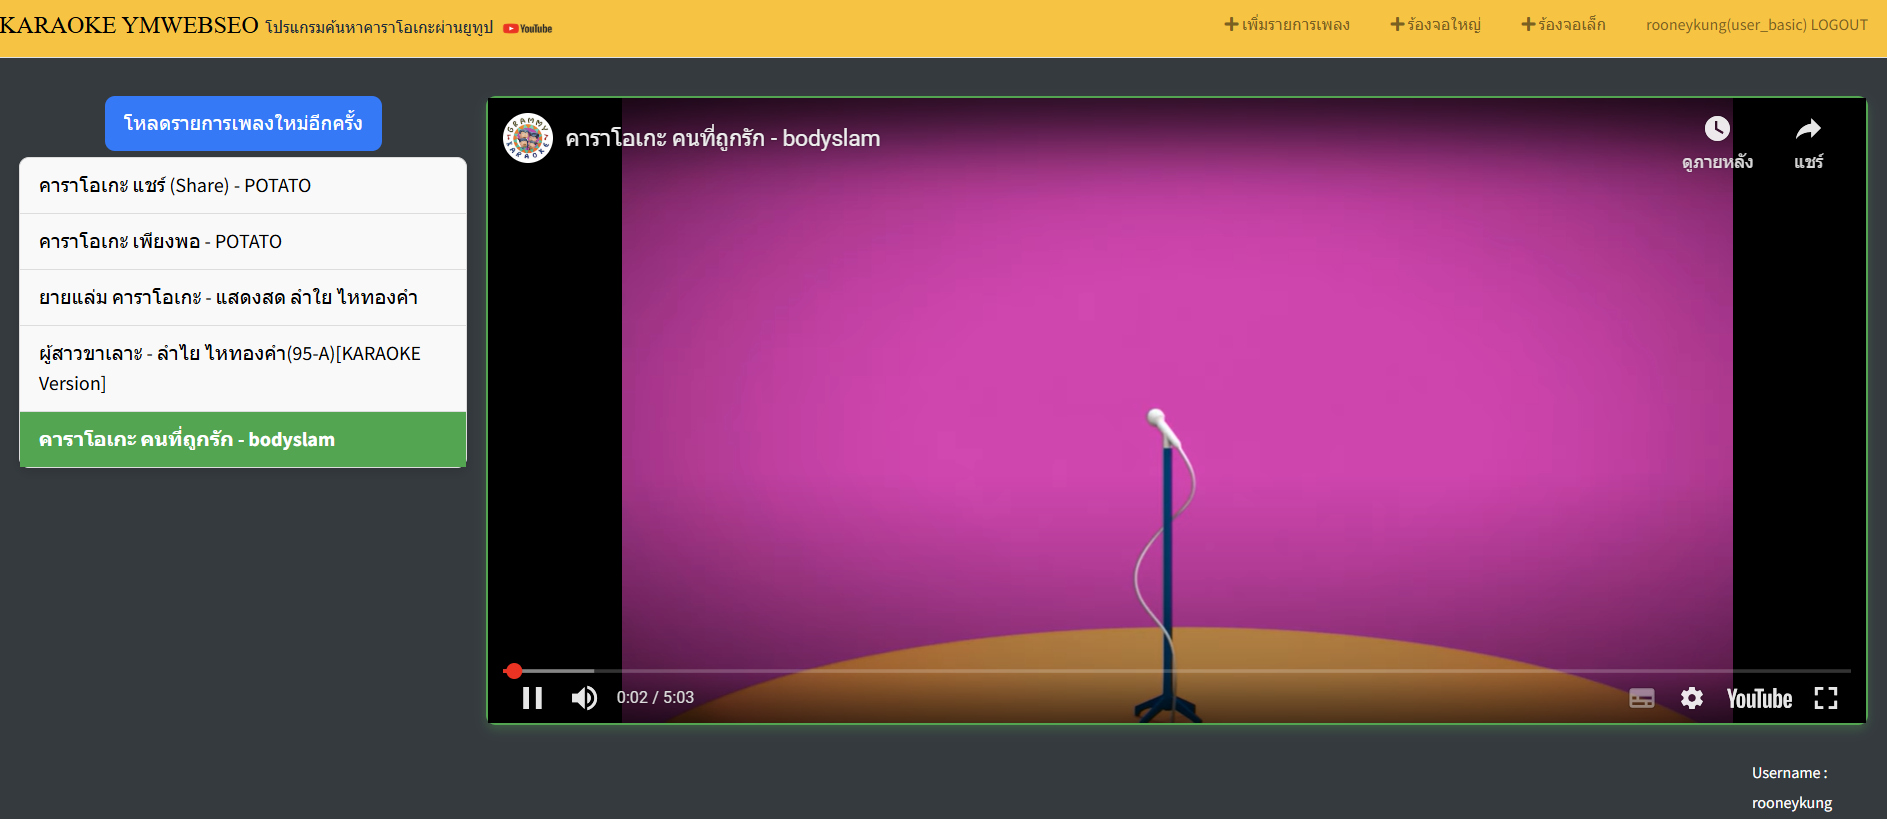Screen dimensions: 1887x819
Task: Open the video settings gear
Action: tap(1691, 698)
